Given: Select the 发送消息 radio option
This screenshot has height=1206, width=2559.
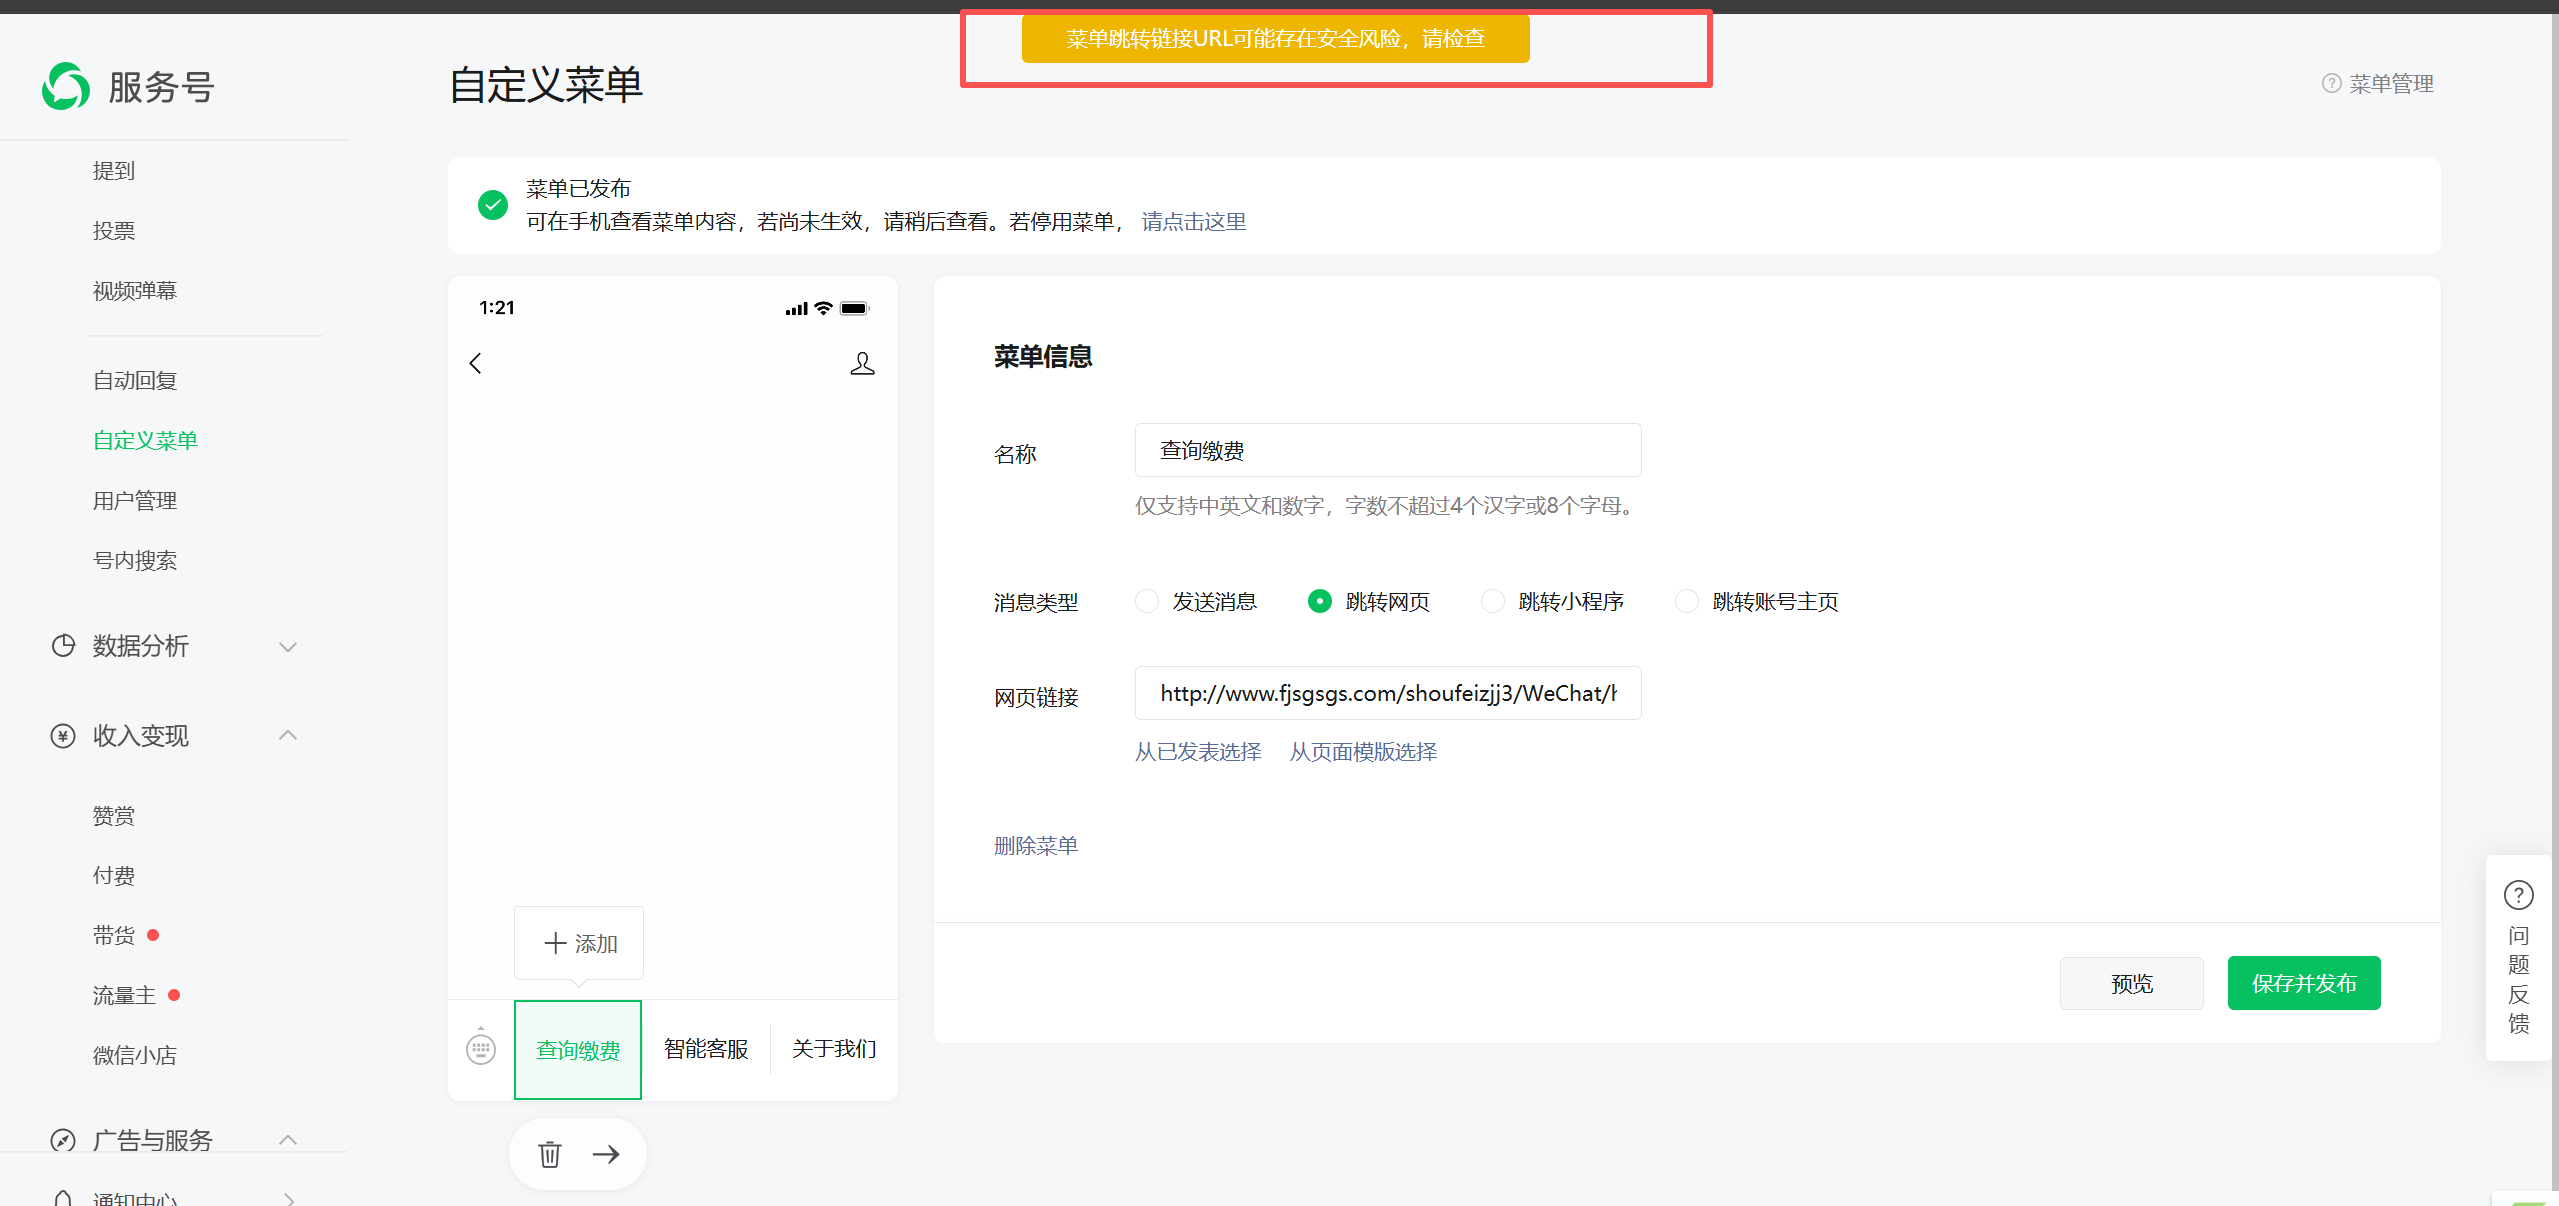Looking at the screenshot, I should pyautogui.click(x=1147, y=601).
